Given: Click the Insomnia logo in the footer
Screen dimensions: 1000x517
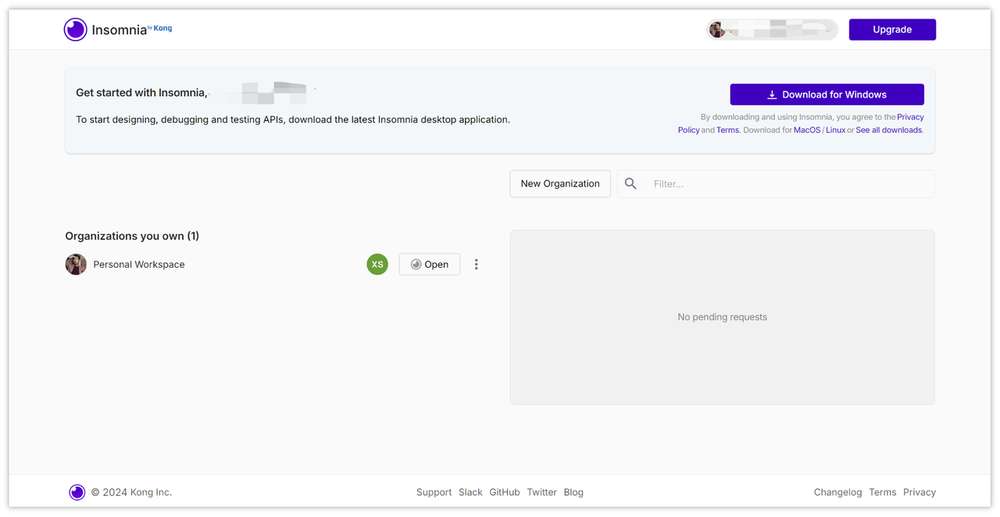Looking at the screenshot, I should 77,492.
